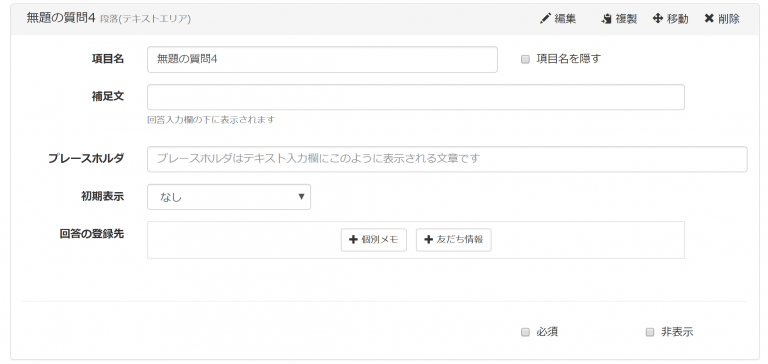Click the 複製 text label

[x=626, y=19]
